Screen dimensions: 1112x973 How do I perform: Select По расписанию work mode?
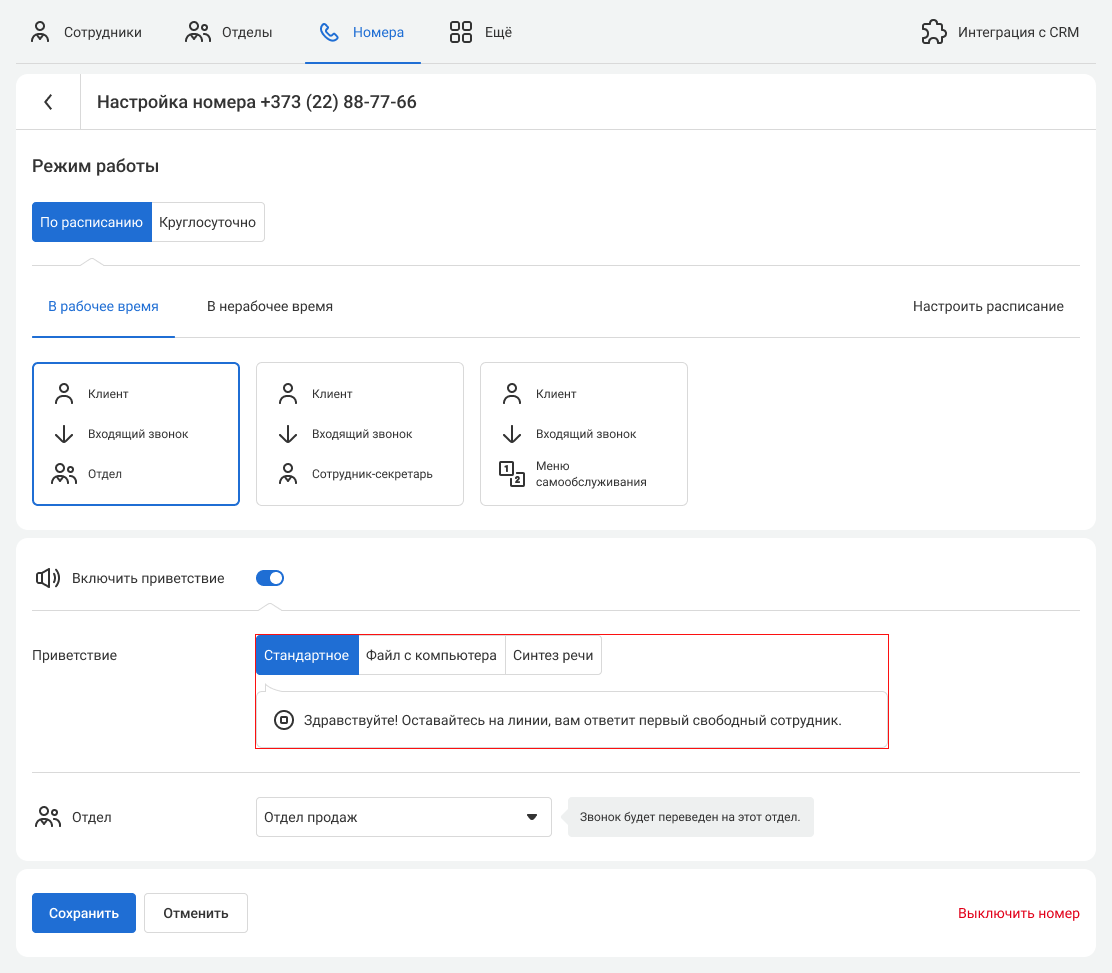pos(92,222)
